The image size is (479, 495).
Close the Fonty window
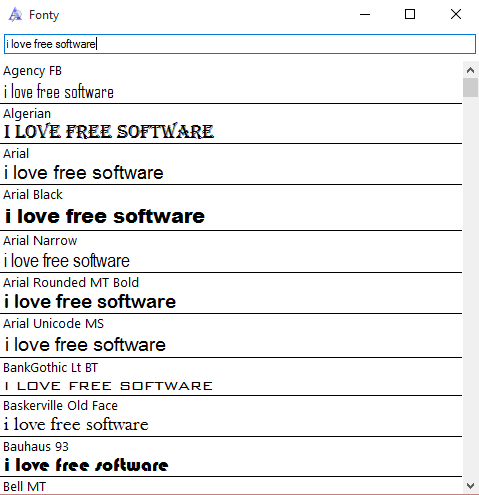456,14
